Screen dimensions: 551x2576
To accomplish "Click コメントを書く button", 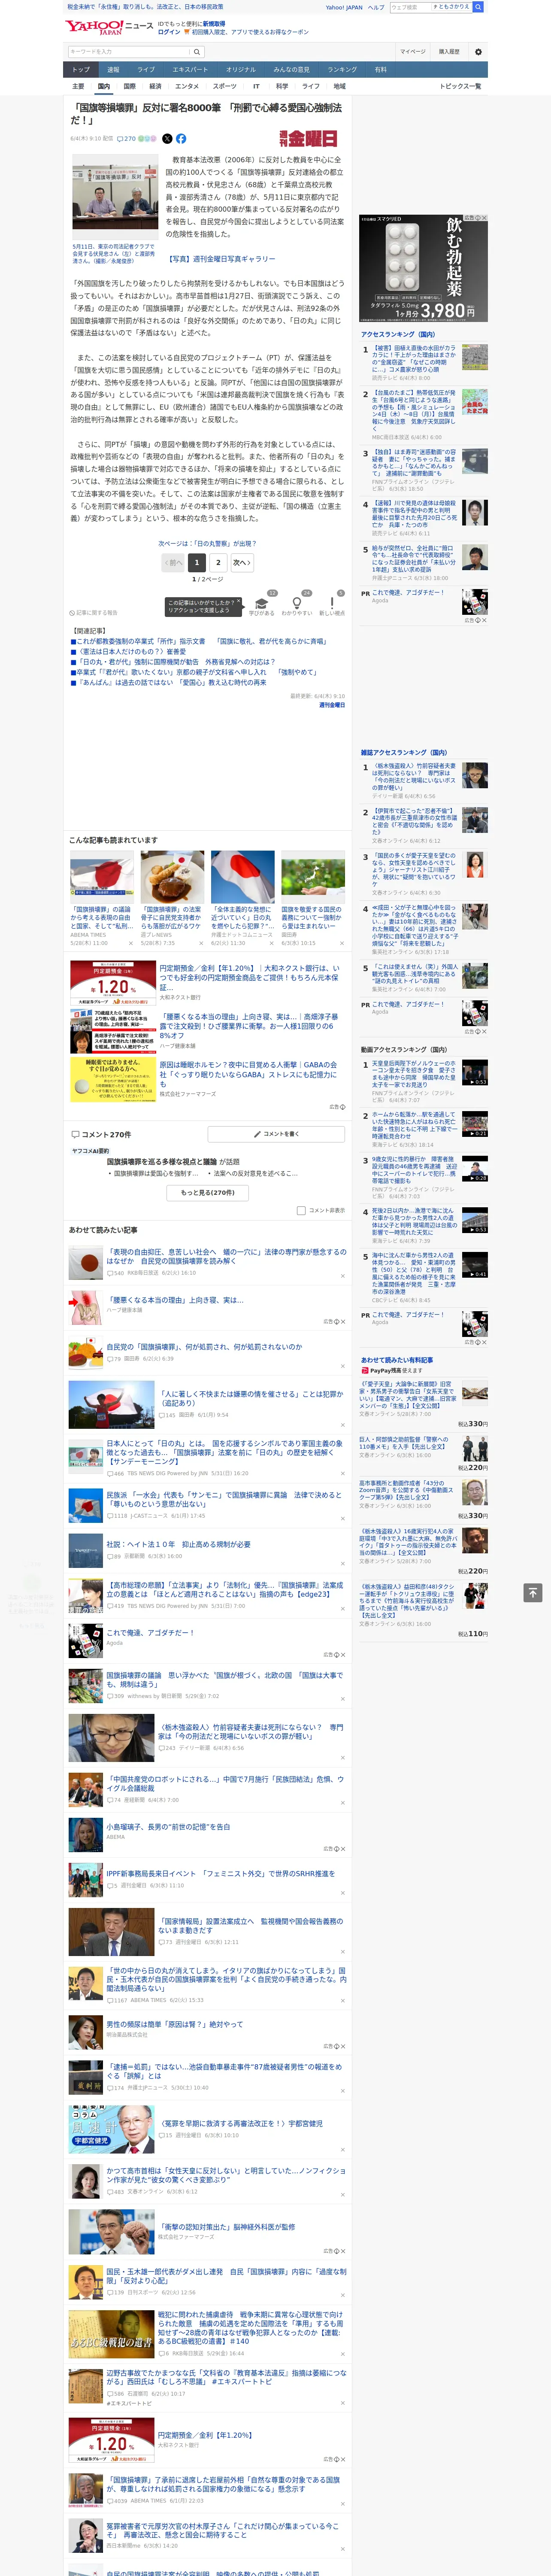I will [277, 1134].
